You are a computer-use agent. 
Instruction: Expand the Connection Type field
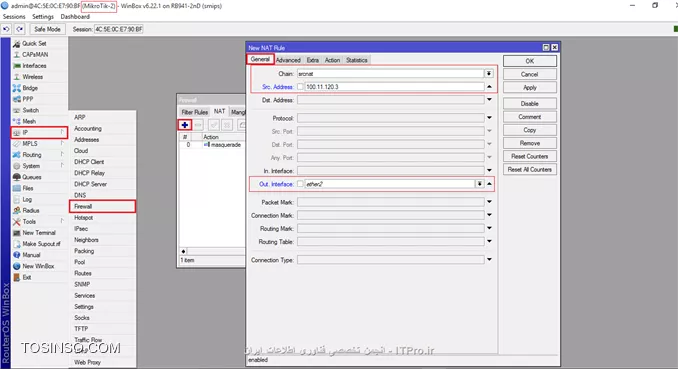pos(489,260)
